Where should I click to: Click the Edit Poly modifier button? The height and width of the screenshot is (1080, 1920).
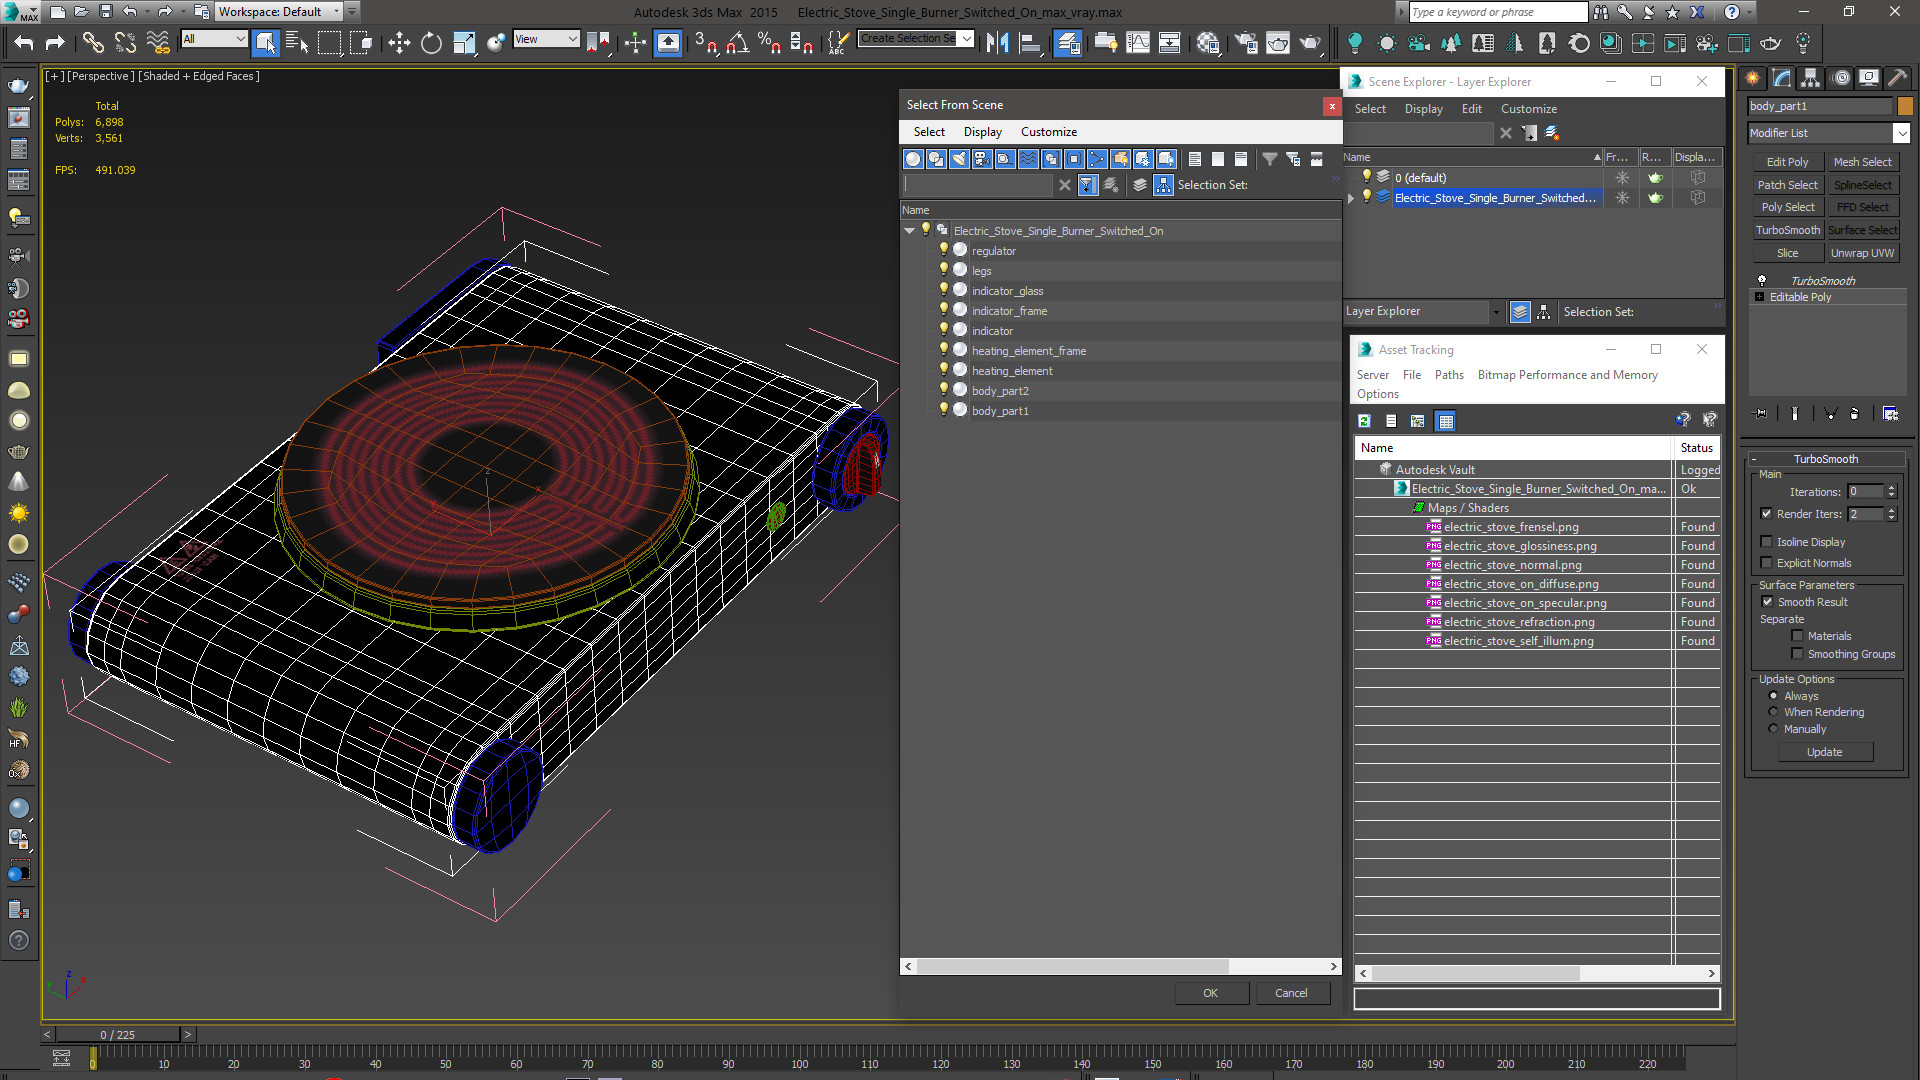pyautogui.click(x=1787, y=162)
